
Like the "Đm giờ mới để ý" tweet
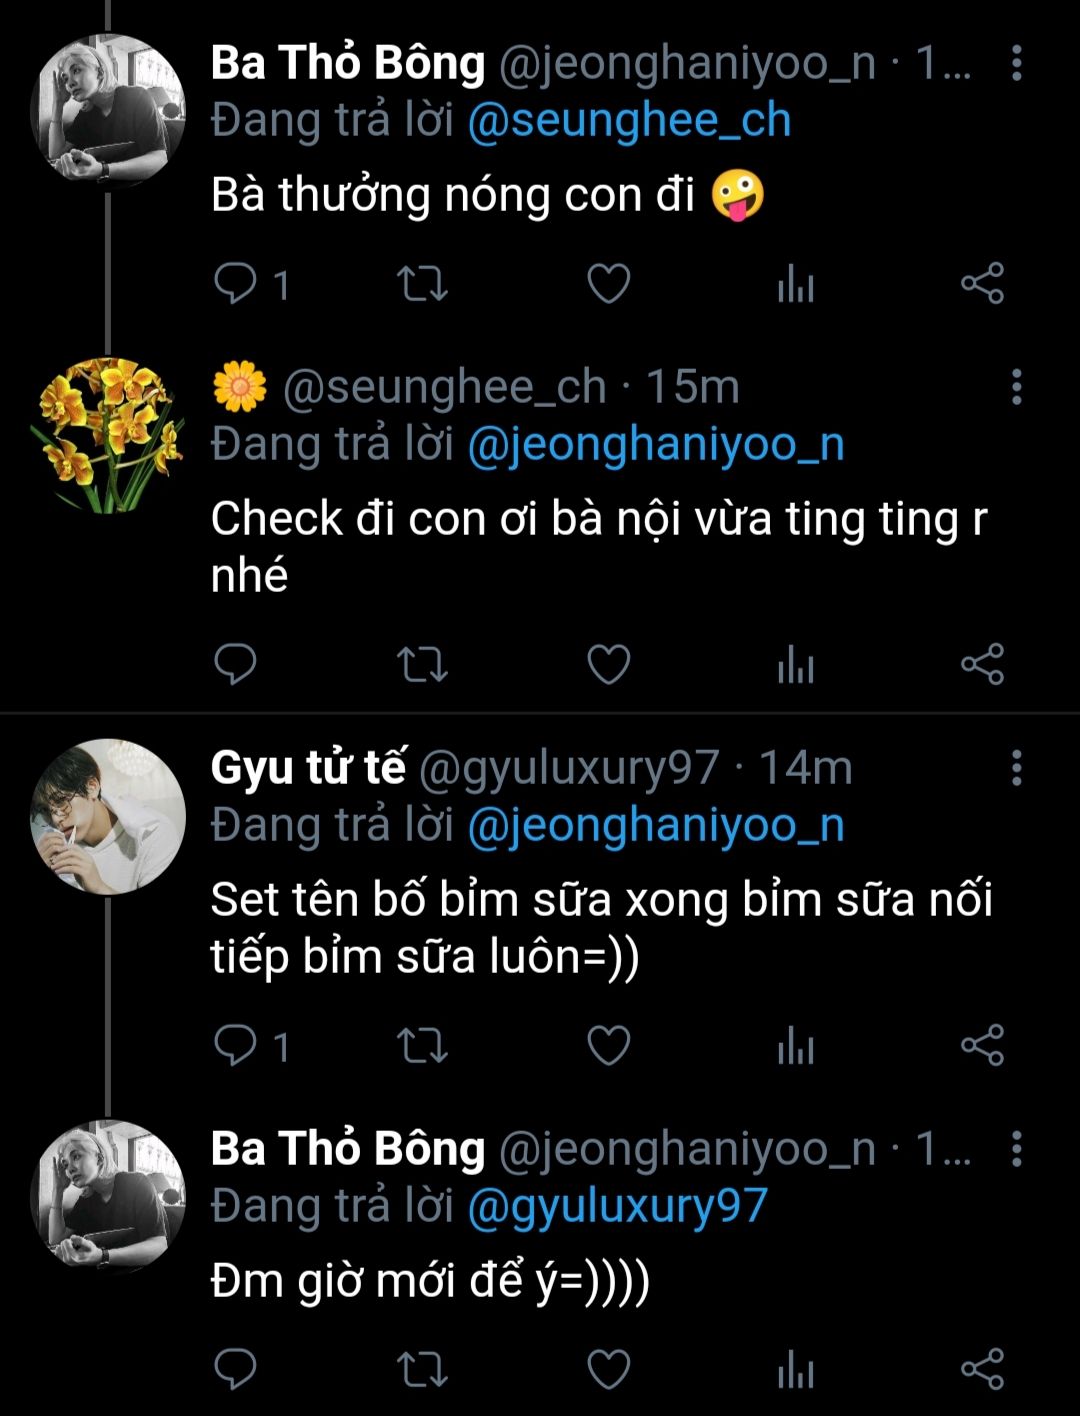(x=608, y=1369)
